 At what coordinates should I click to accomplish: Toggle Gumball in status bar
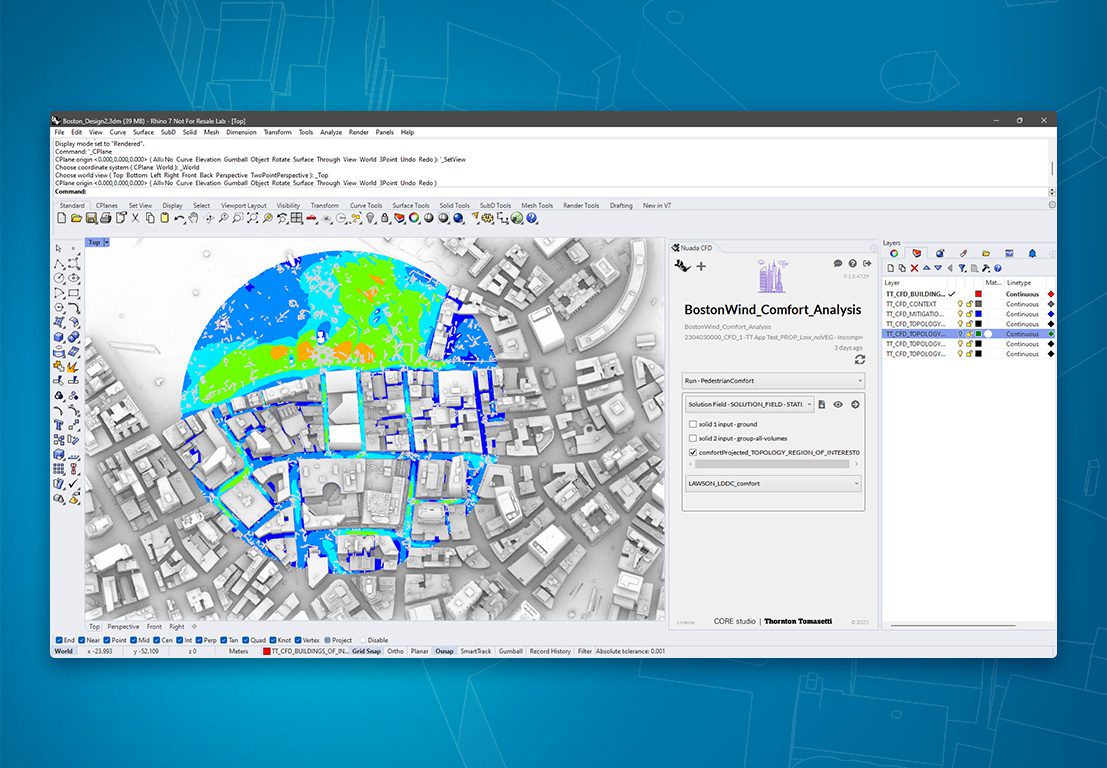tap(510, 651)
